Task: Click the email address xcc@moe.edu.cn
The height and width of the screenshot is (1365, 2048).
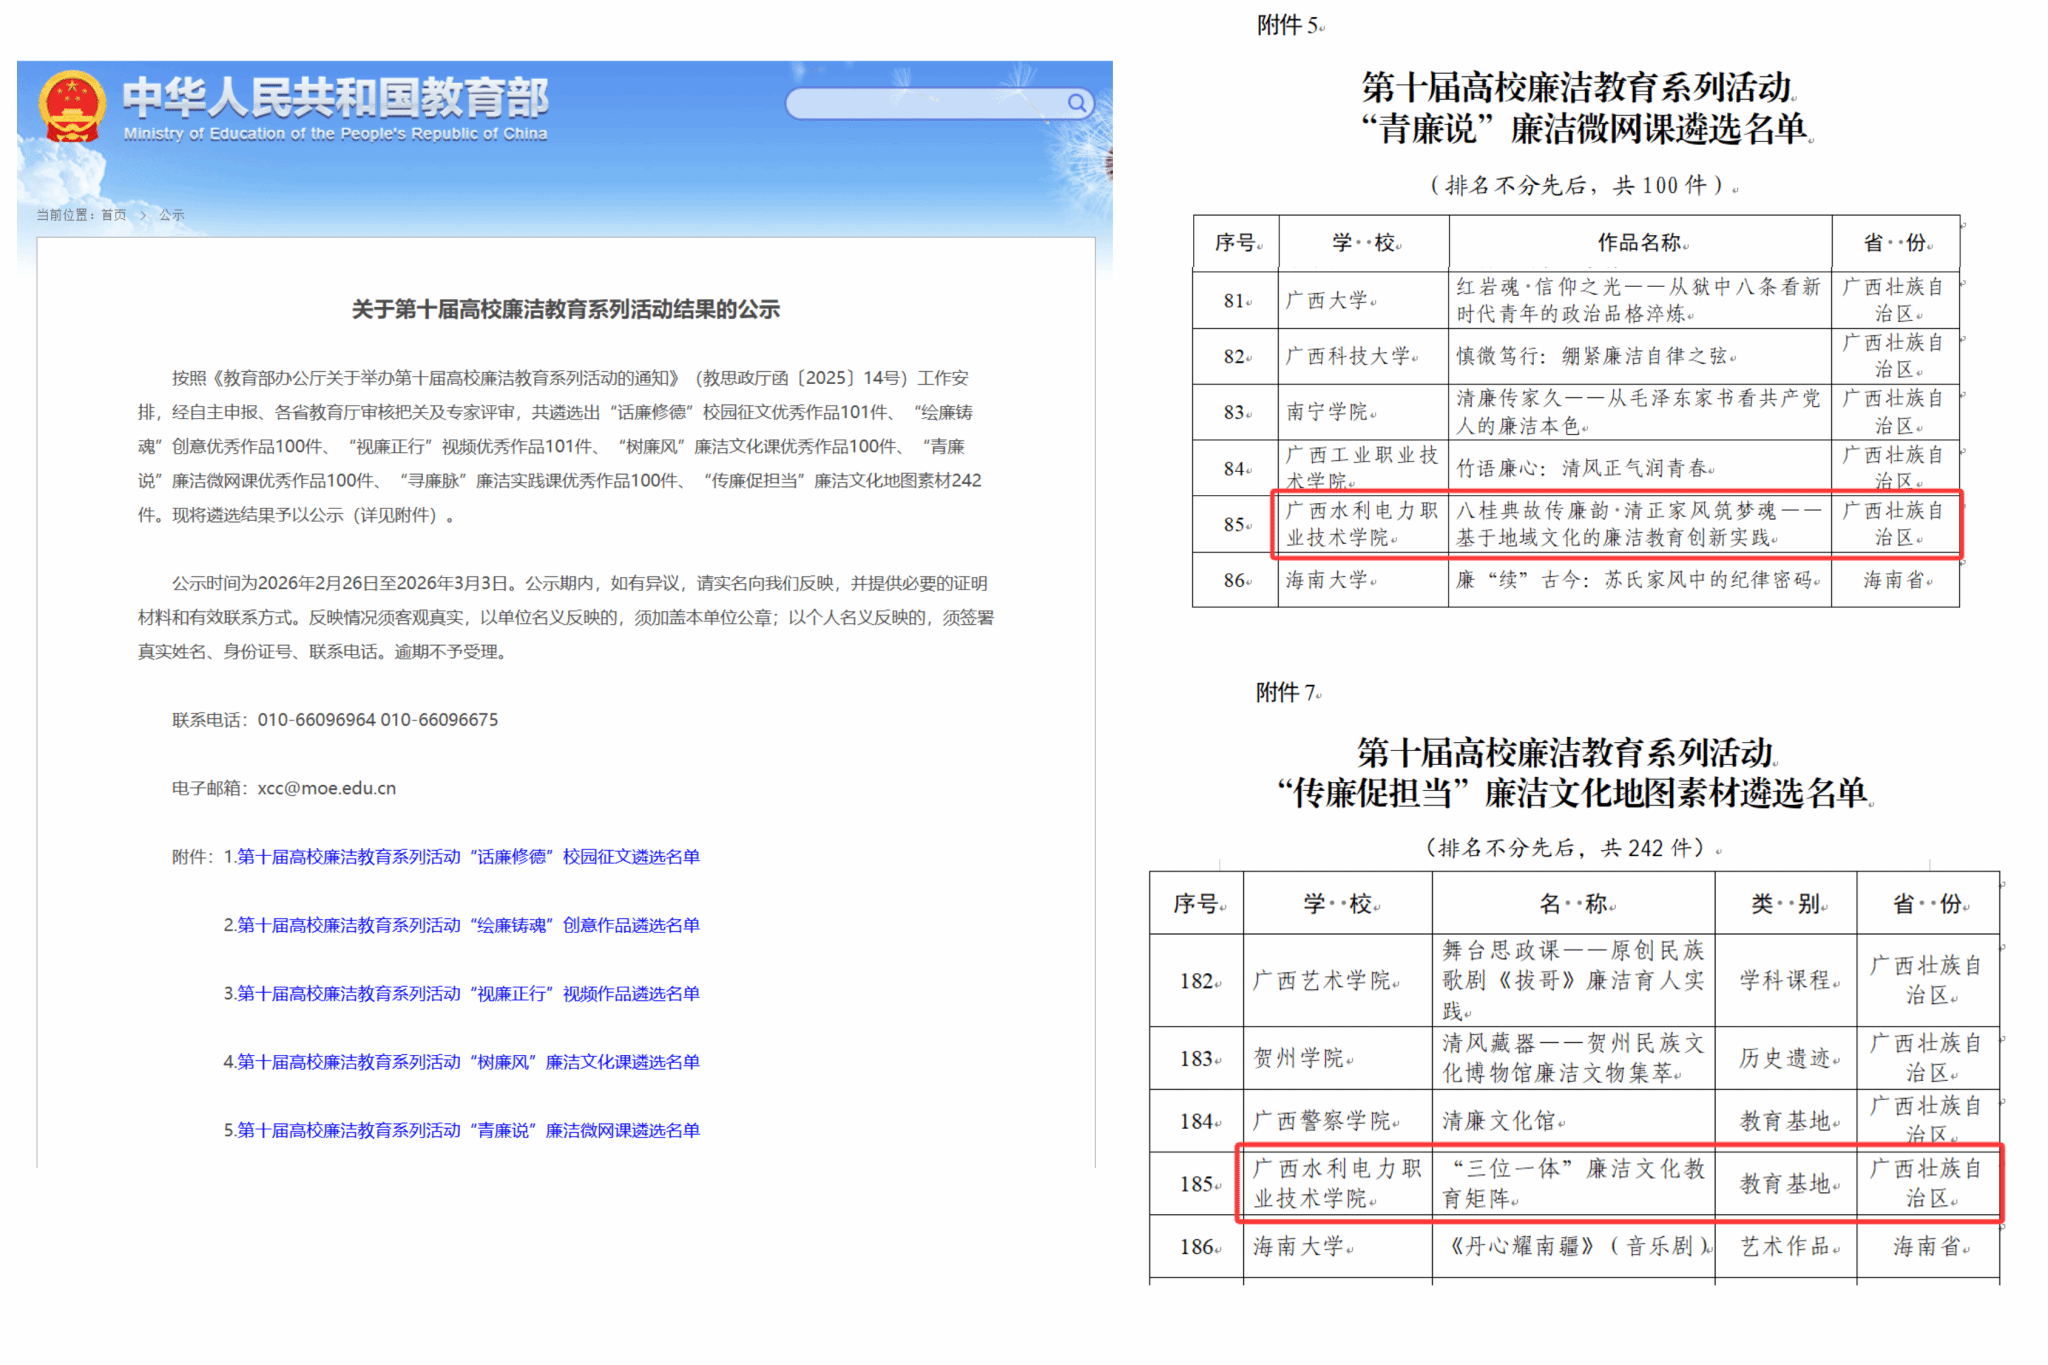Action: tap(326, 788)
